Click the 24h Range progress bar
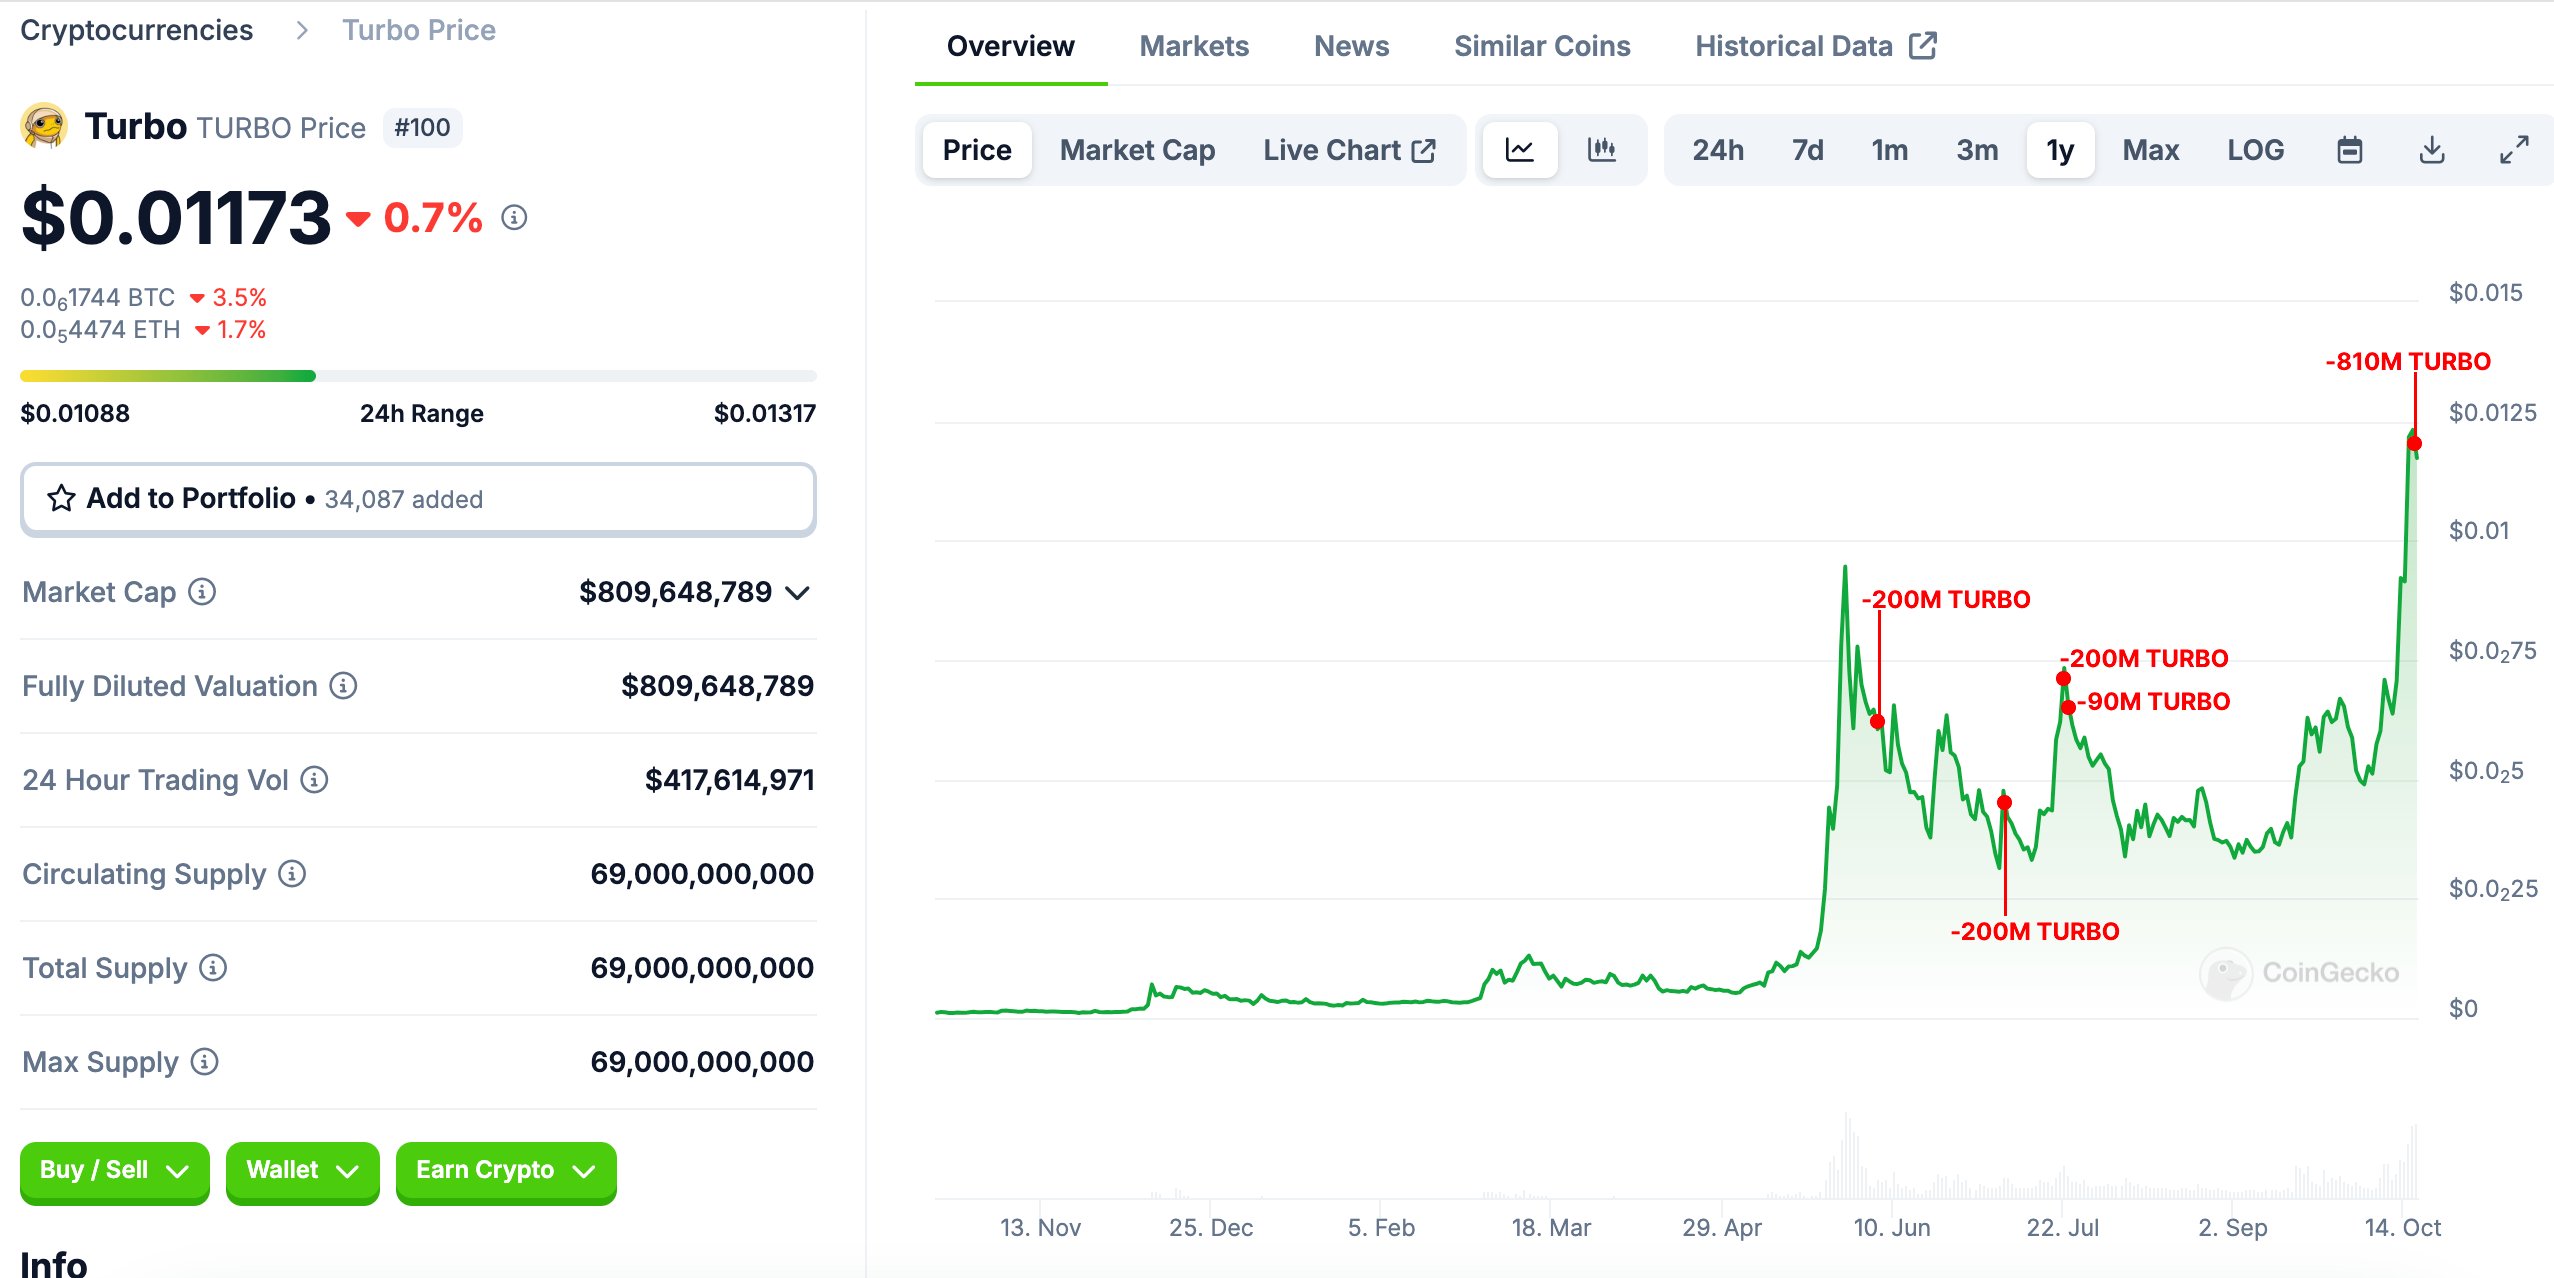Viewport: 2554px width, 1278px height. tap(418, 376)
